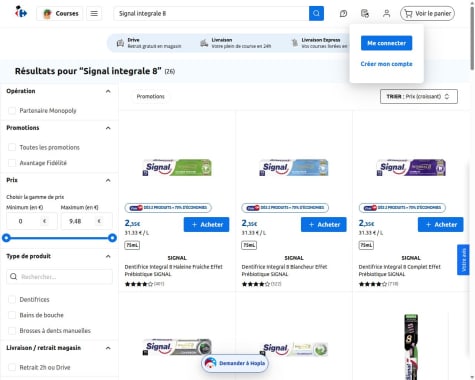475x380 pixels.
Task: Choose the Livraison service option
Action: [x=236, y=43]
